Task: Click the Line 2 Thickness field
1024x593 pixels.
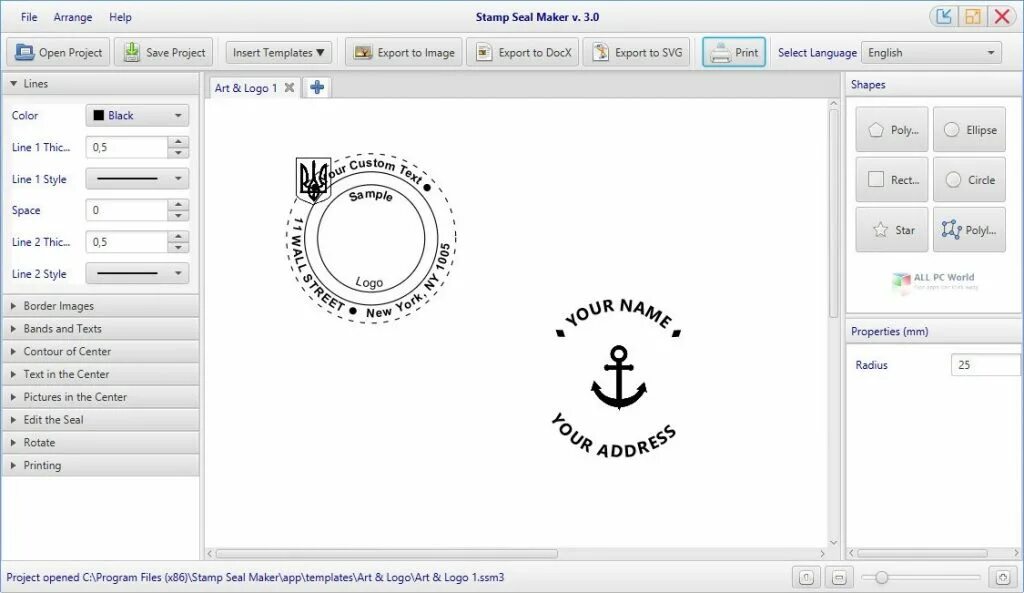Action: point(127,242)
